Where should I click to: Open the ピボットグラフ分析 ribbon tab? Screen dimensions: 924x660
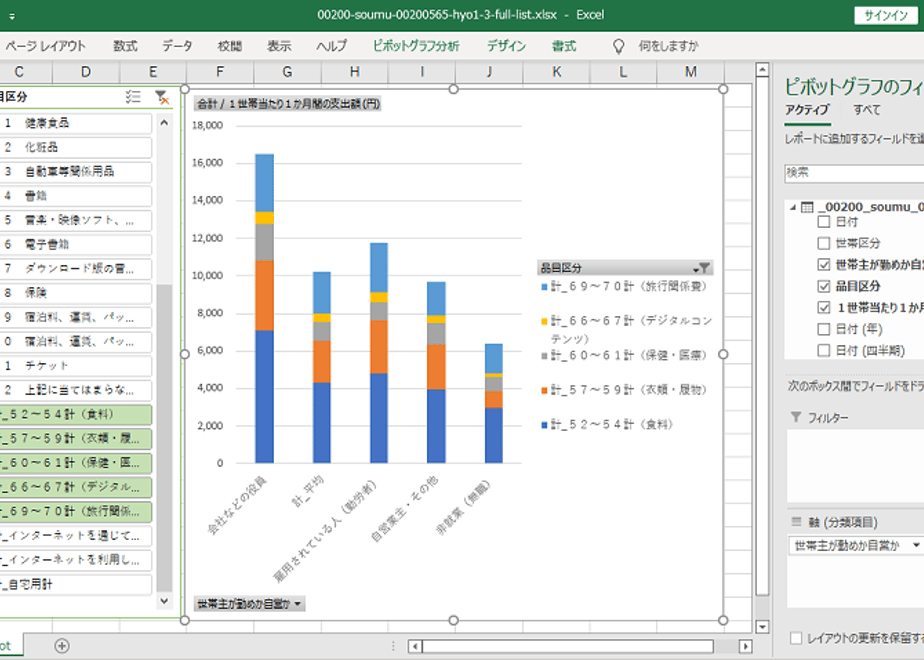coord(416,46)
